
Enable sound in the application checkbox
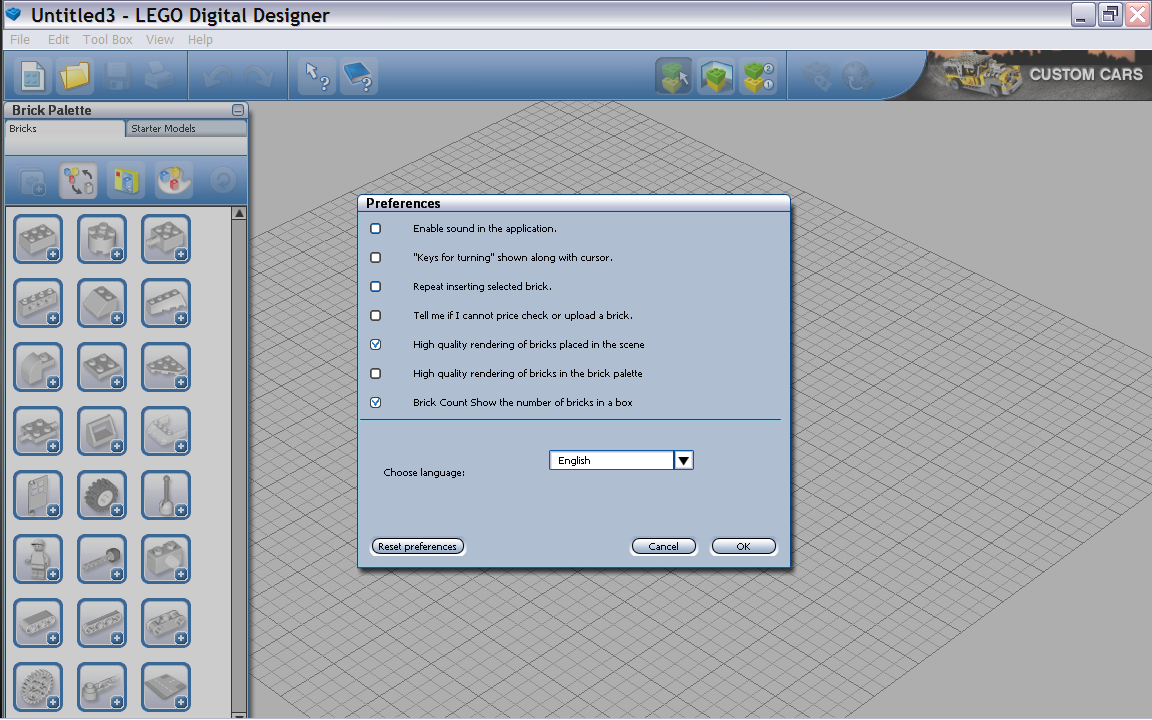[376, 229]
